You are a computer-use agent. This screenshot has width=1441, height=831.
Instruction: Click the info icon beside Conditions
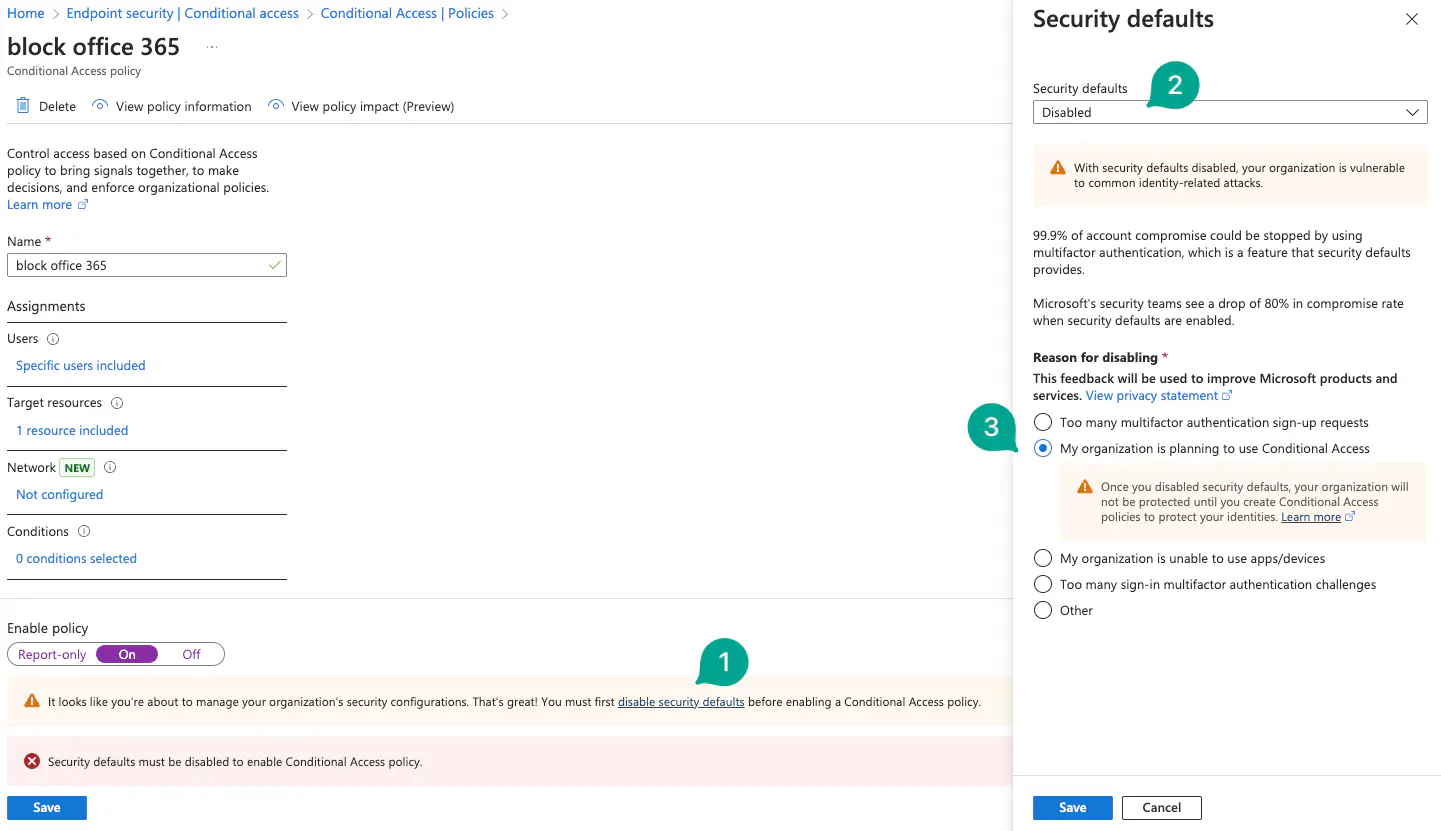pyautogui.click(x=84, y=532)
